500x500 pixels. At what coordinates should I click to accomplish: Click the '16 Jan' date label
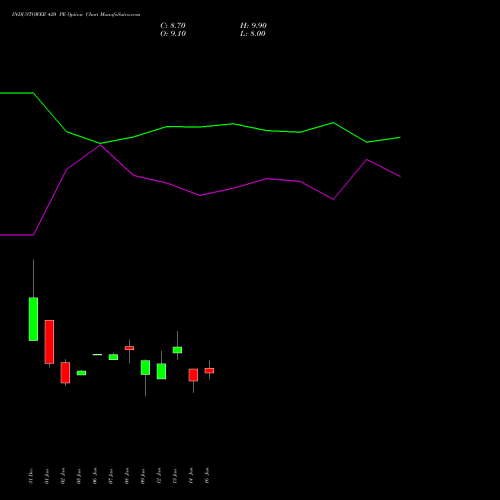pos(207,476)
